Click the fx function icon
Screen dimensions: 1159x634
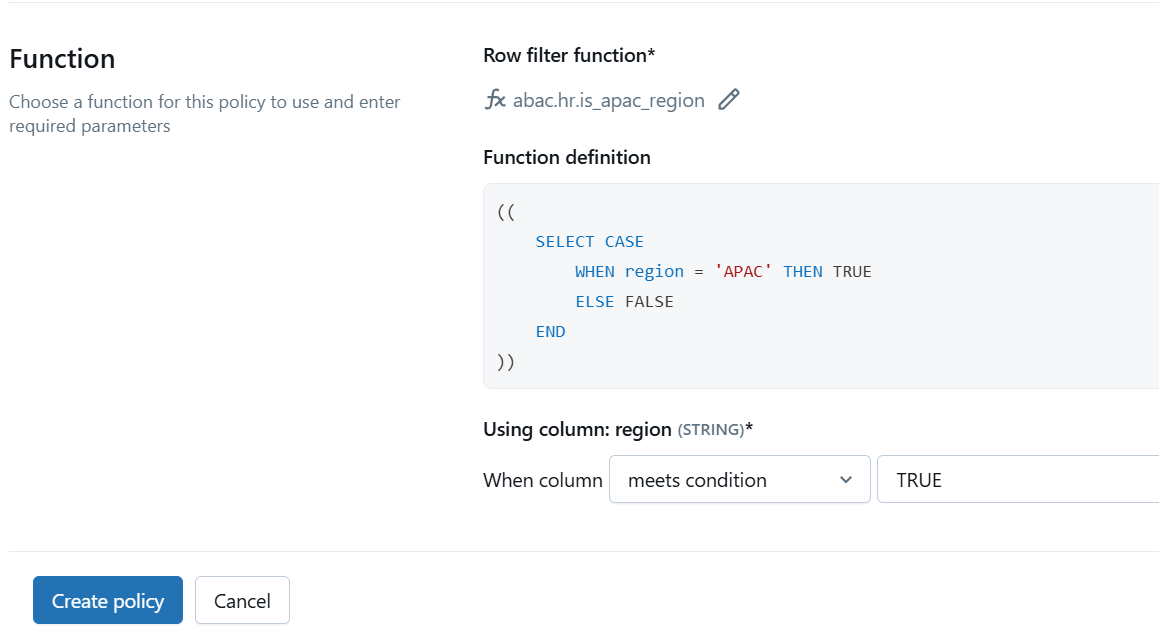click(x=495, y=100)
